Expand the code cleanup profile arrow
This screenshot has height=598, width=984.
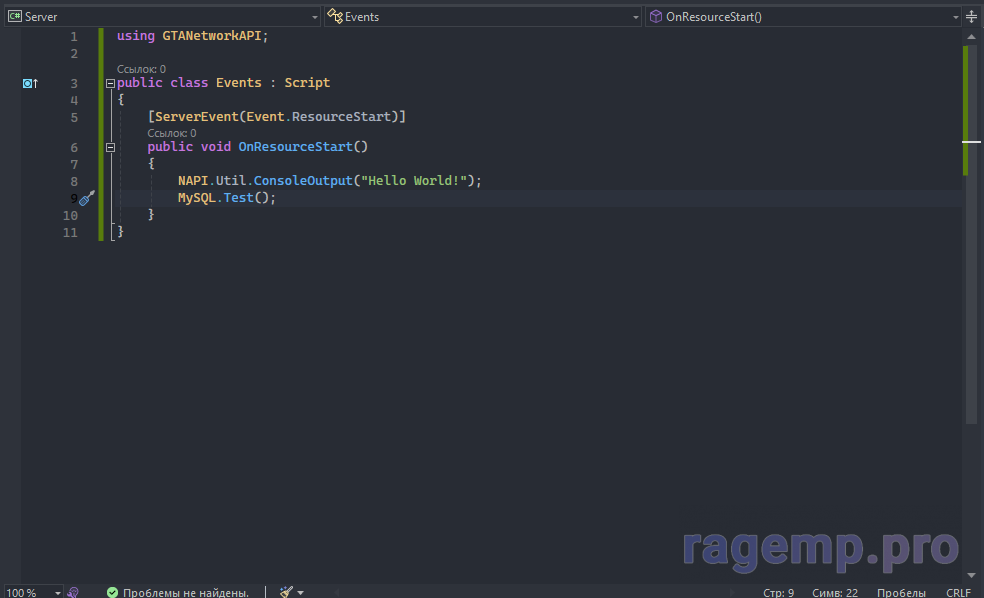coord(301,592)
